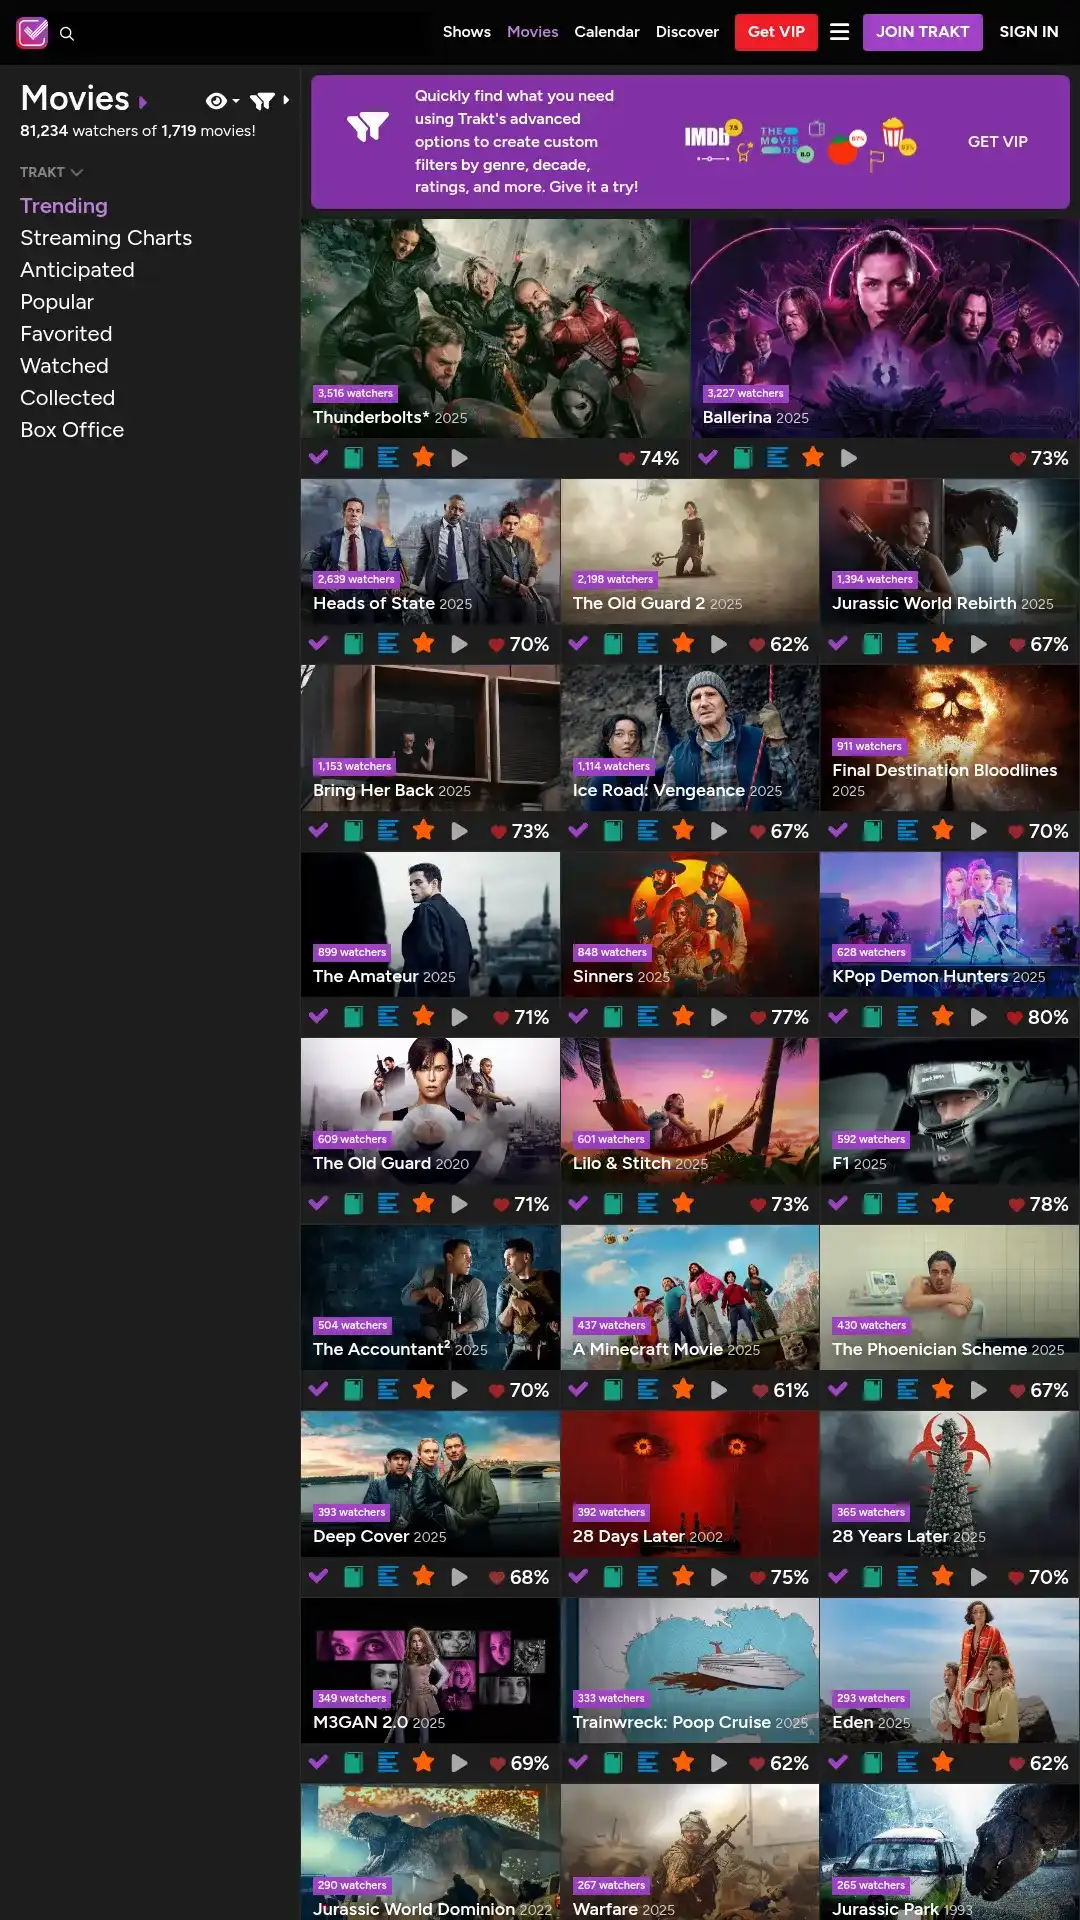Add Ballerina to list icon
1080x1920 pixels.
pyautogui.click(x=777, y=458)
